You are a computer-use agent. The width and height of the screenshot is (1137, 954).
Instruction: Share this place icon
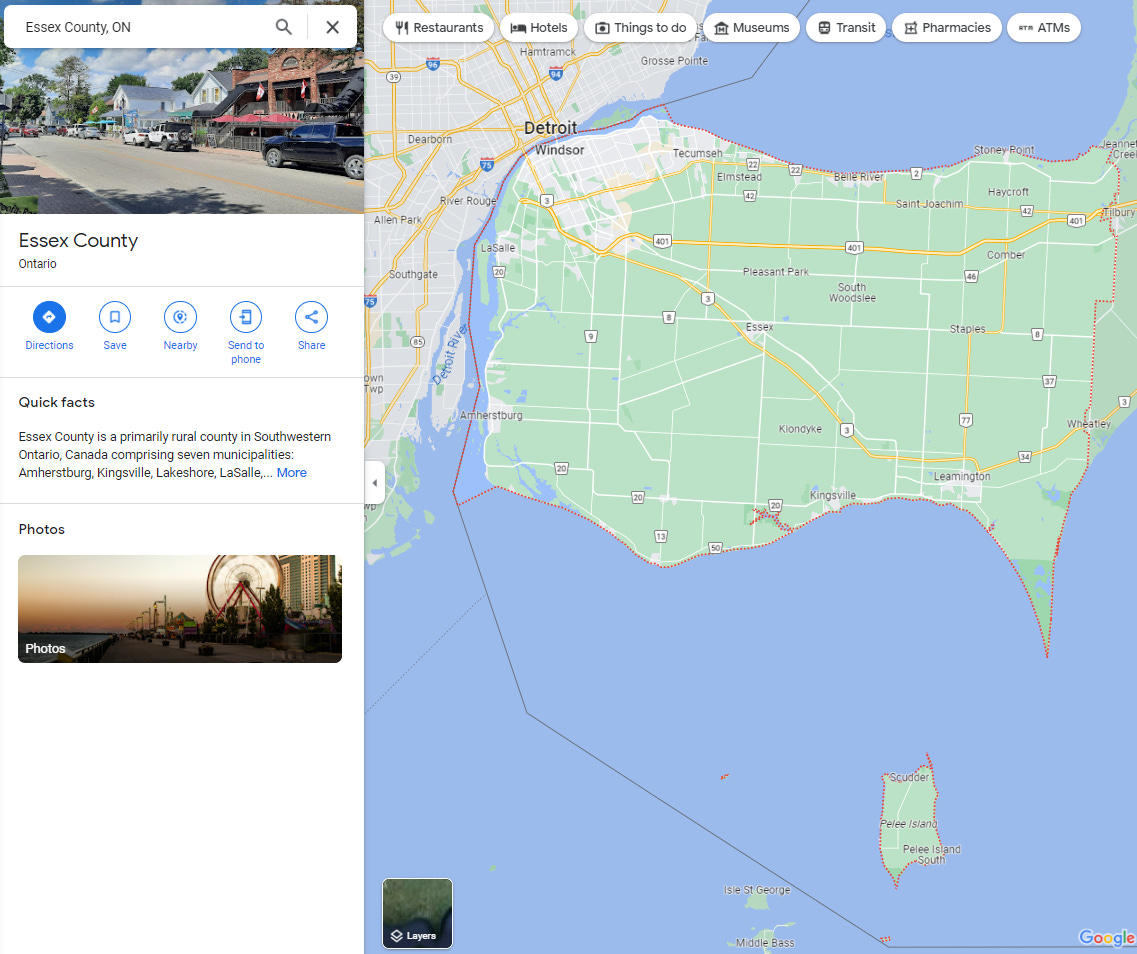311,317
